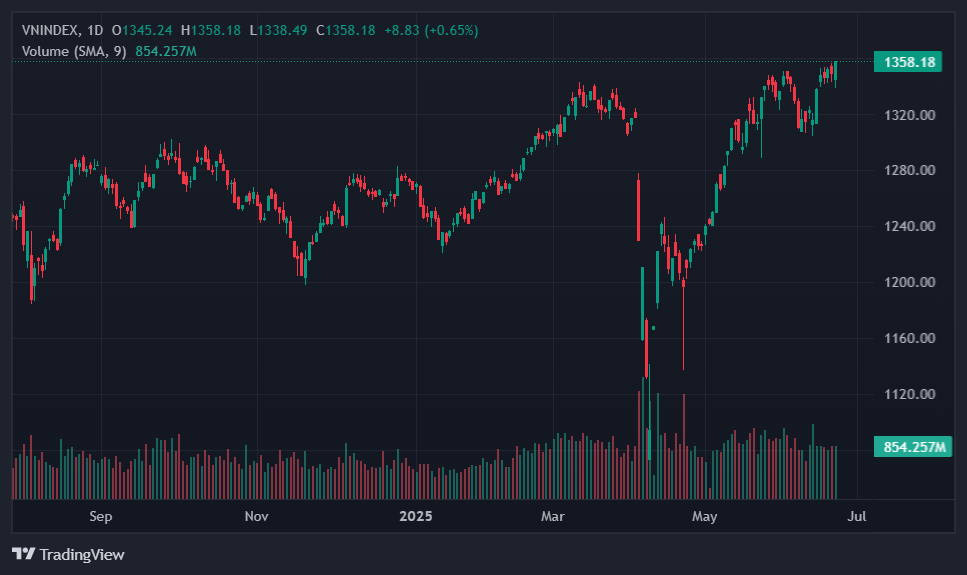Click the 1120.00 price axis label
This screenshot has height=575, width=967.
click(x=909, y=394)
